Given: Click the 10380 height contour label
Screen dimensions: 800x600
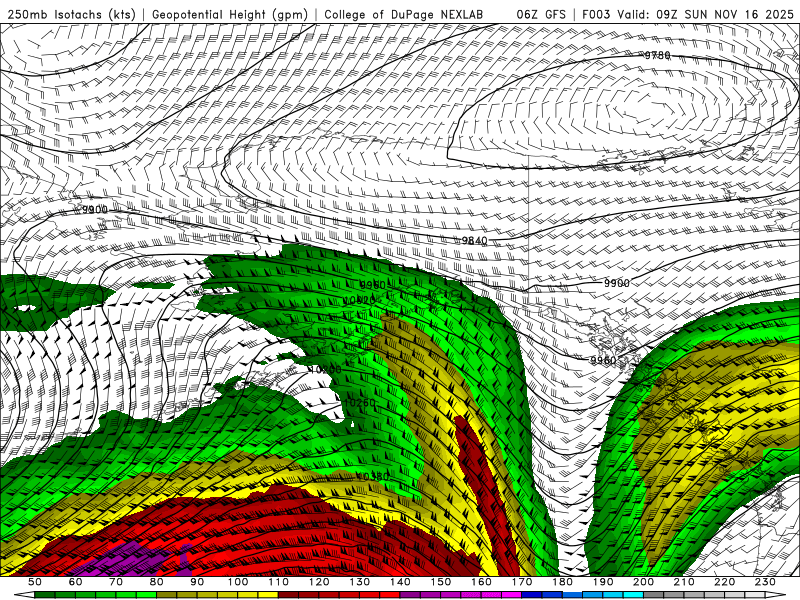Looking at the screenshot, I should pos(373,476).
